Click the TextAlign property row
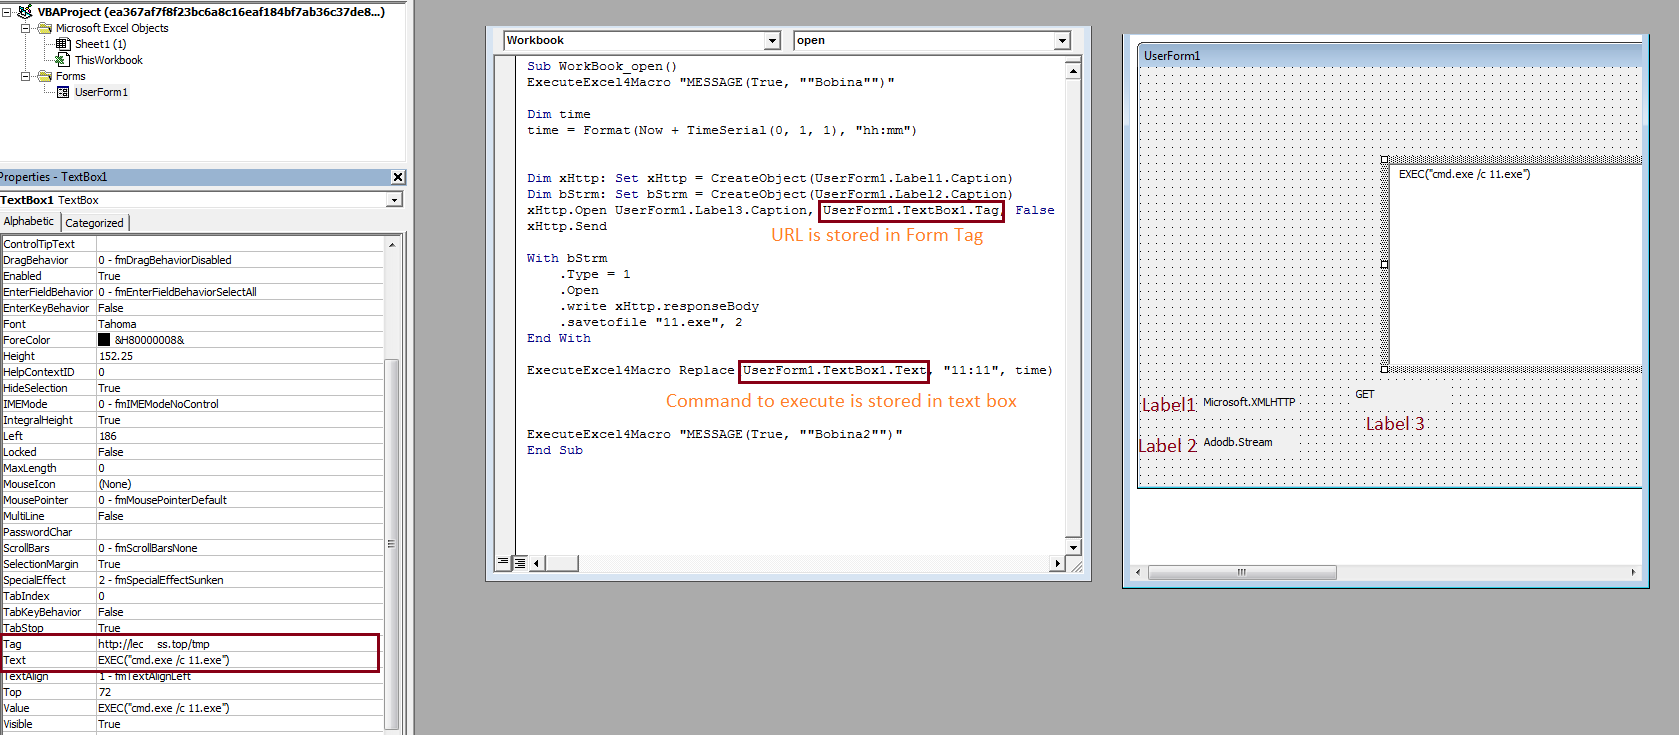The height and width of the screenshot is (735, 1679). click(x=192, y=677)
